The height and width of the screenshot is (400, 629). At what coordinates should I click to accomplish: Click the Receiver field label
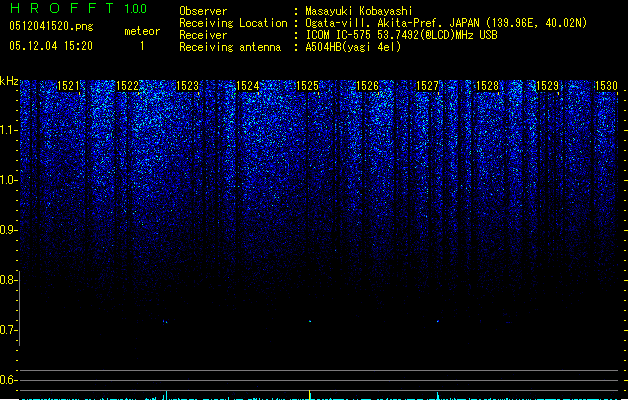203,35
